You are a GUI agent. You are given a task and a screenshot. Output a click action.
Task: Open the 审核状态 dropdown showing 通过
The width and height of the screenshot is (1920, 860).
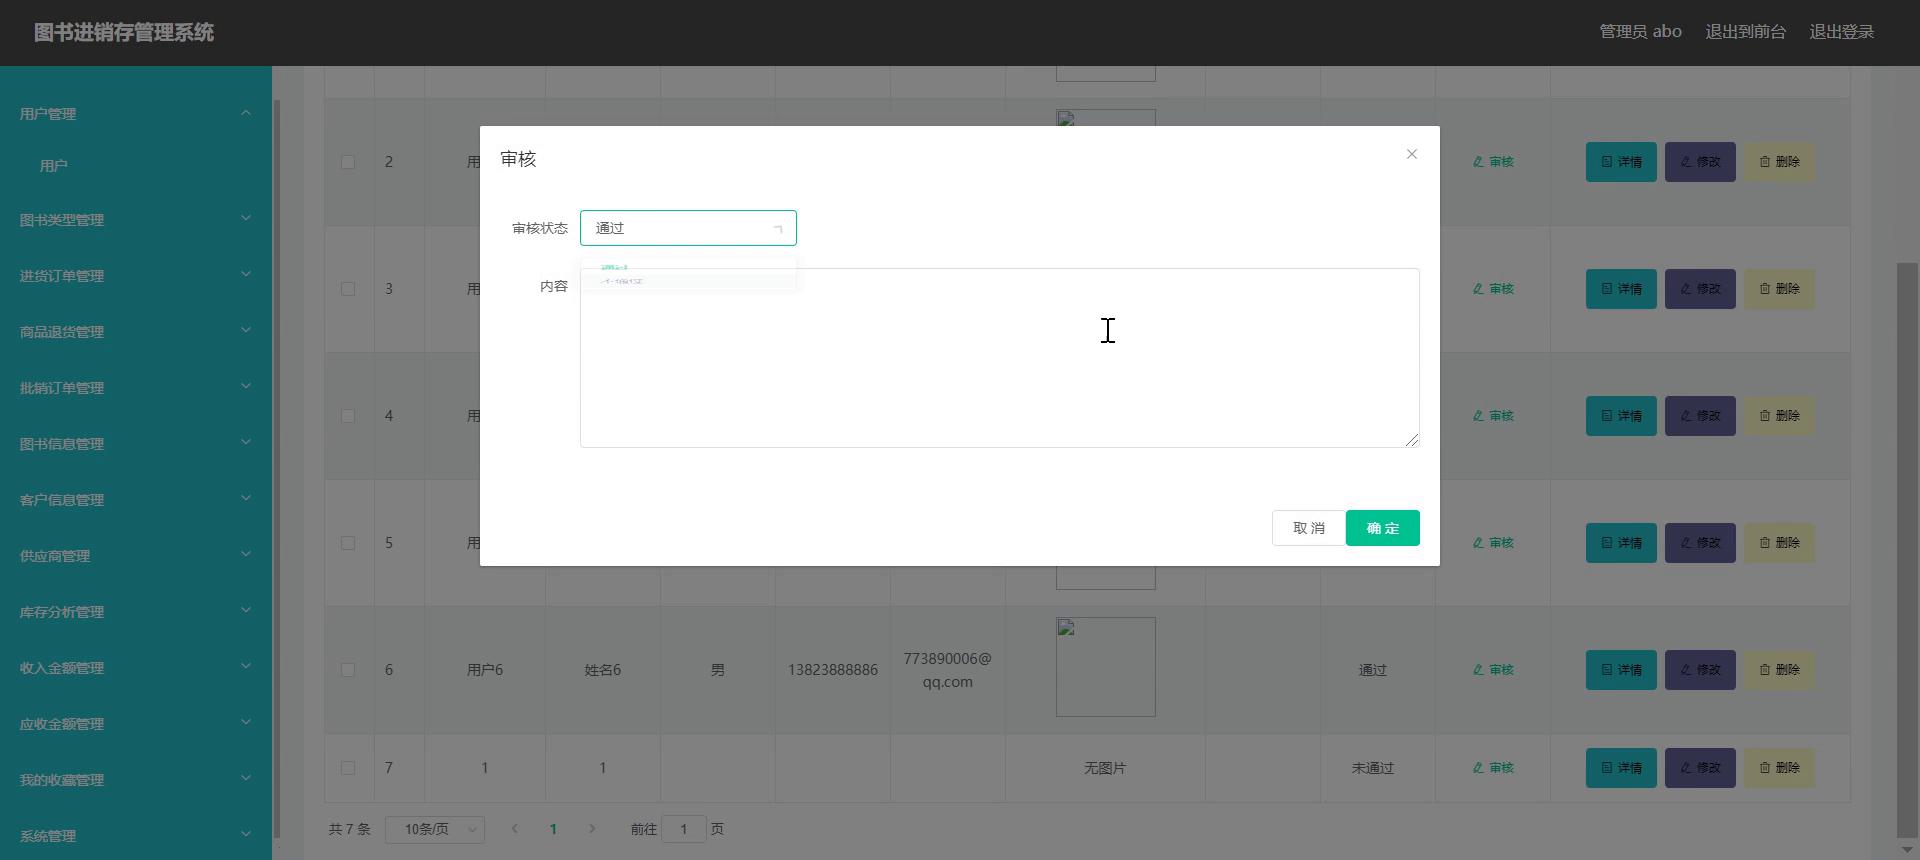pyautogui.click(x=688, y=228)
